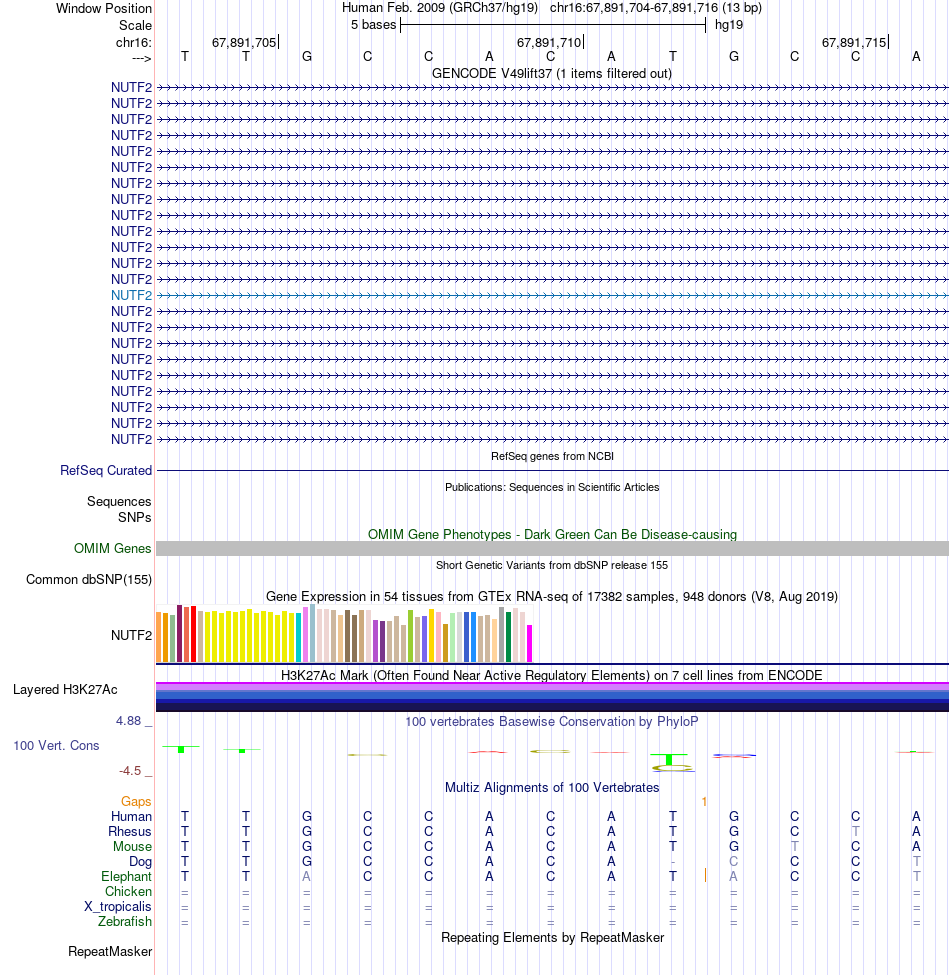
Task: Click the ---> strand direction arrow label
Action: (x=142, y=58)
